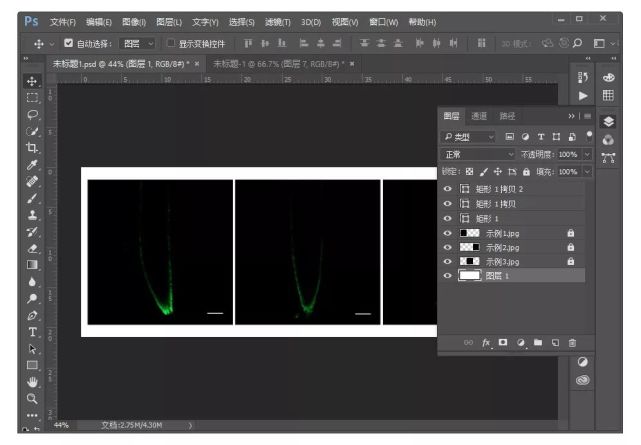This screenshot has height=445, width=641.
Task: Switch to the 通道 tab
Action: [x=479, y=116]
